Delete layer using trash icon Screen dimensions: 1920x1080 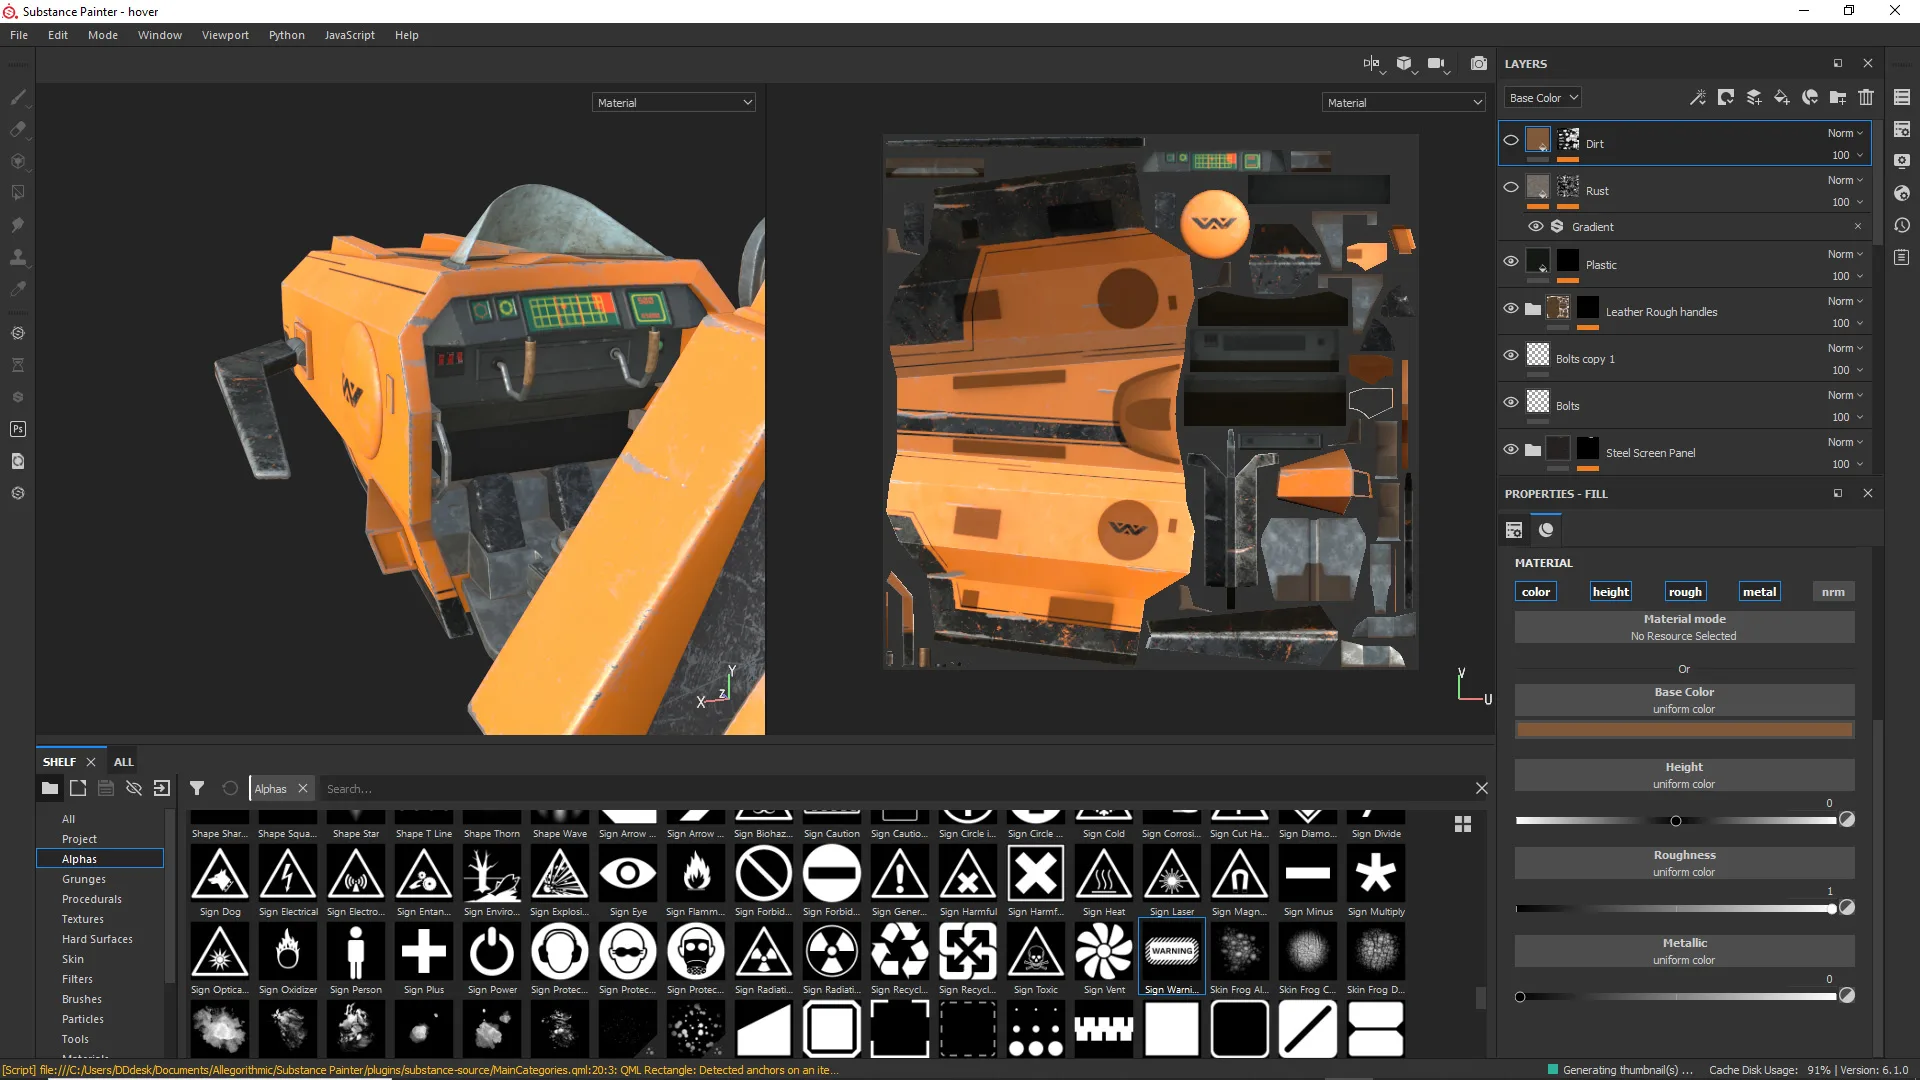coord(1866,97)
